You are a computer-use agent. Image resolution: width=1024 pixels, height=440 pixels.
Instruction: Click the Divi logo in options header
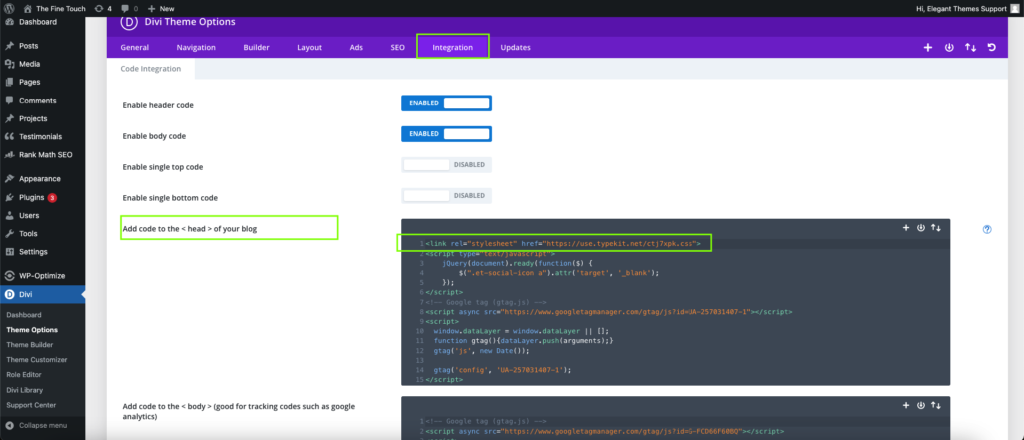pos(129,22)
